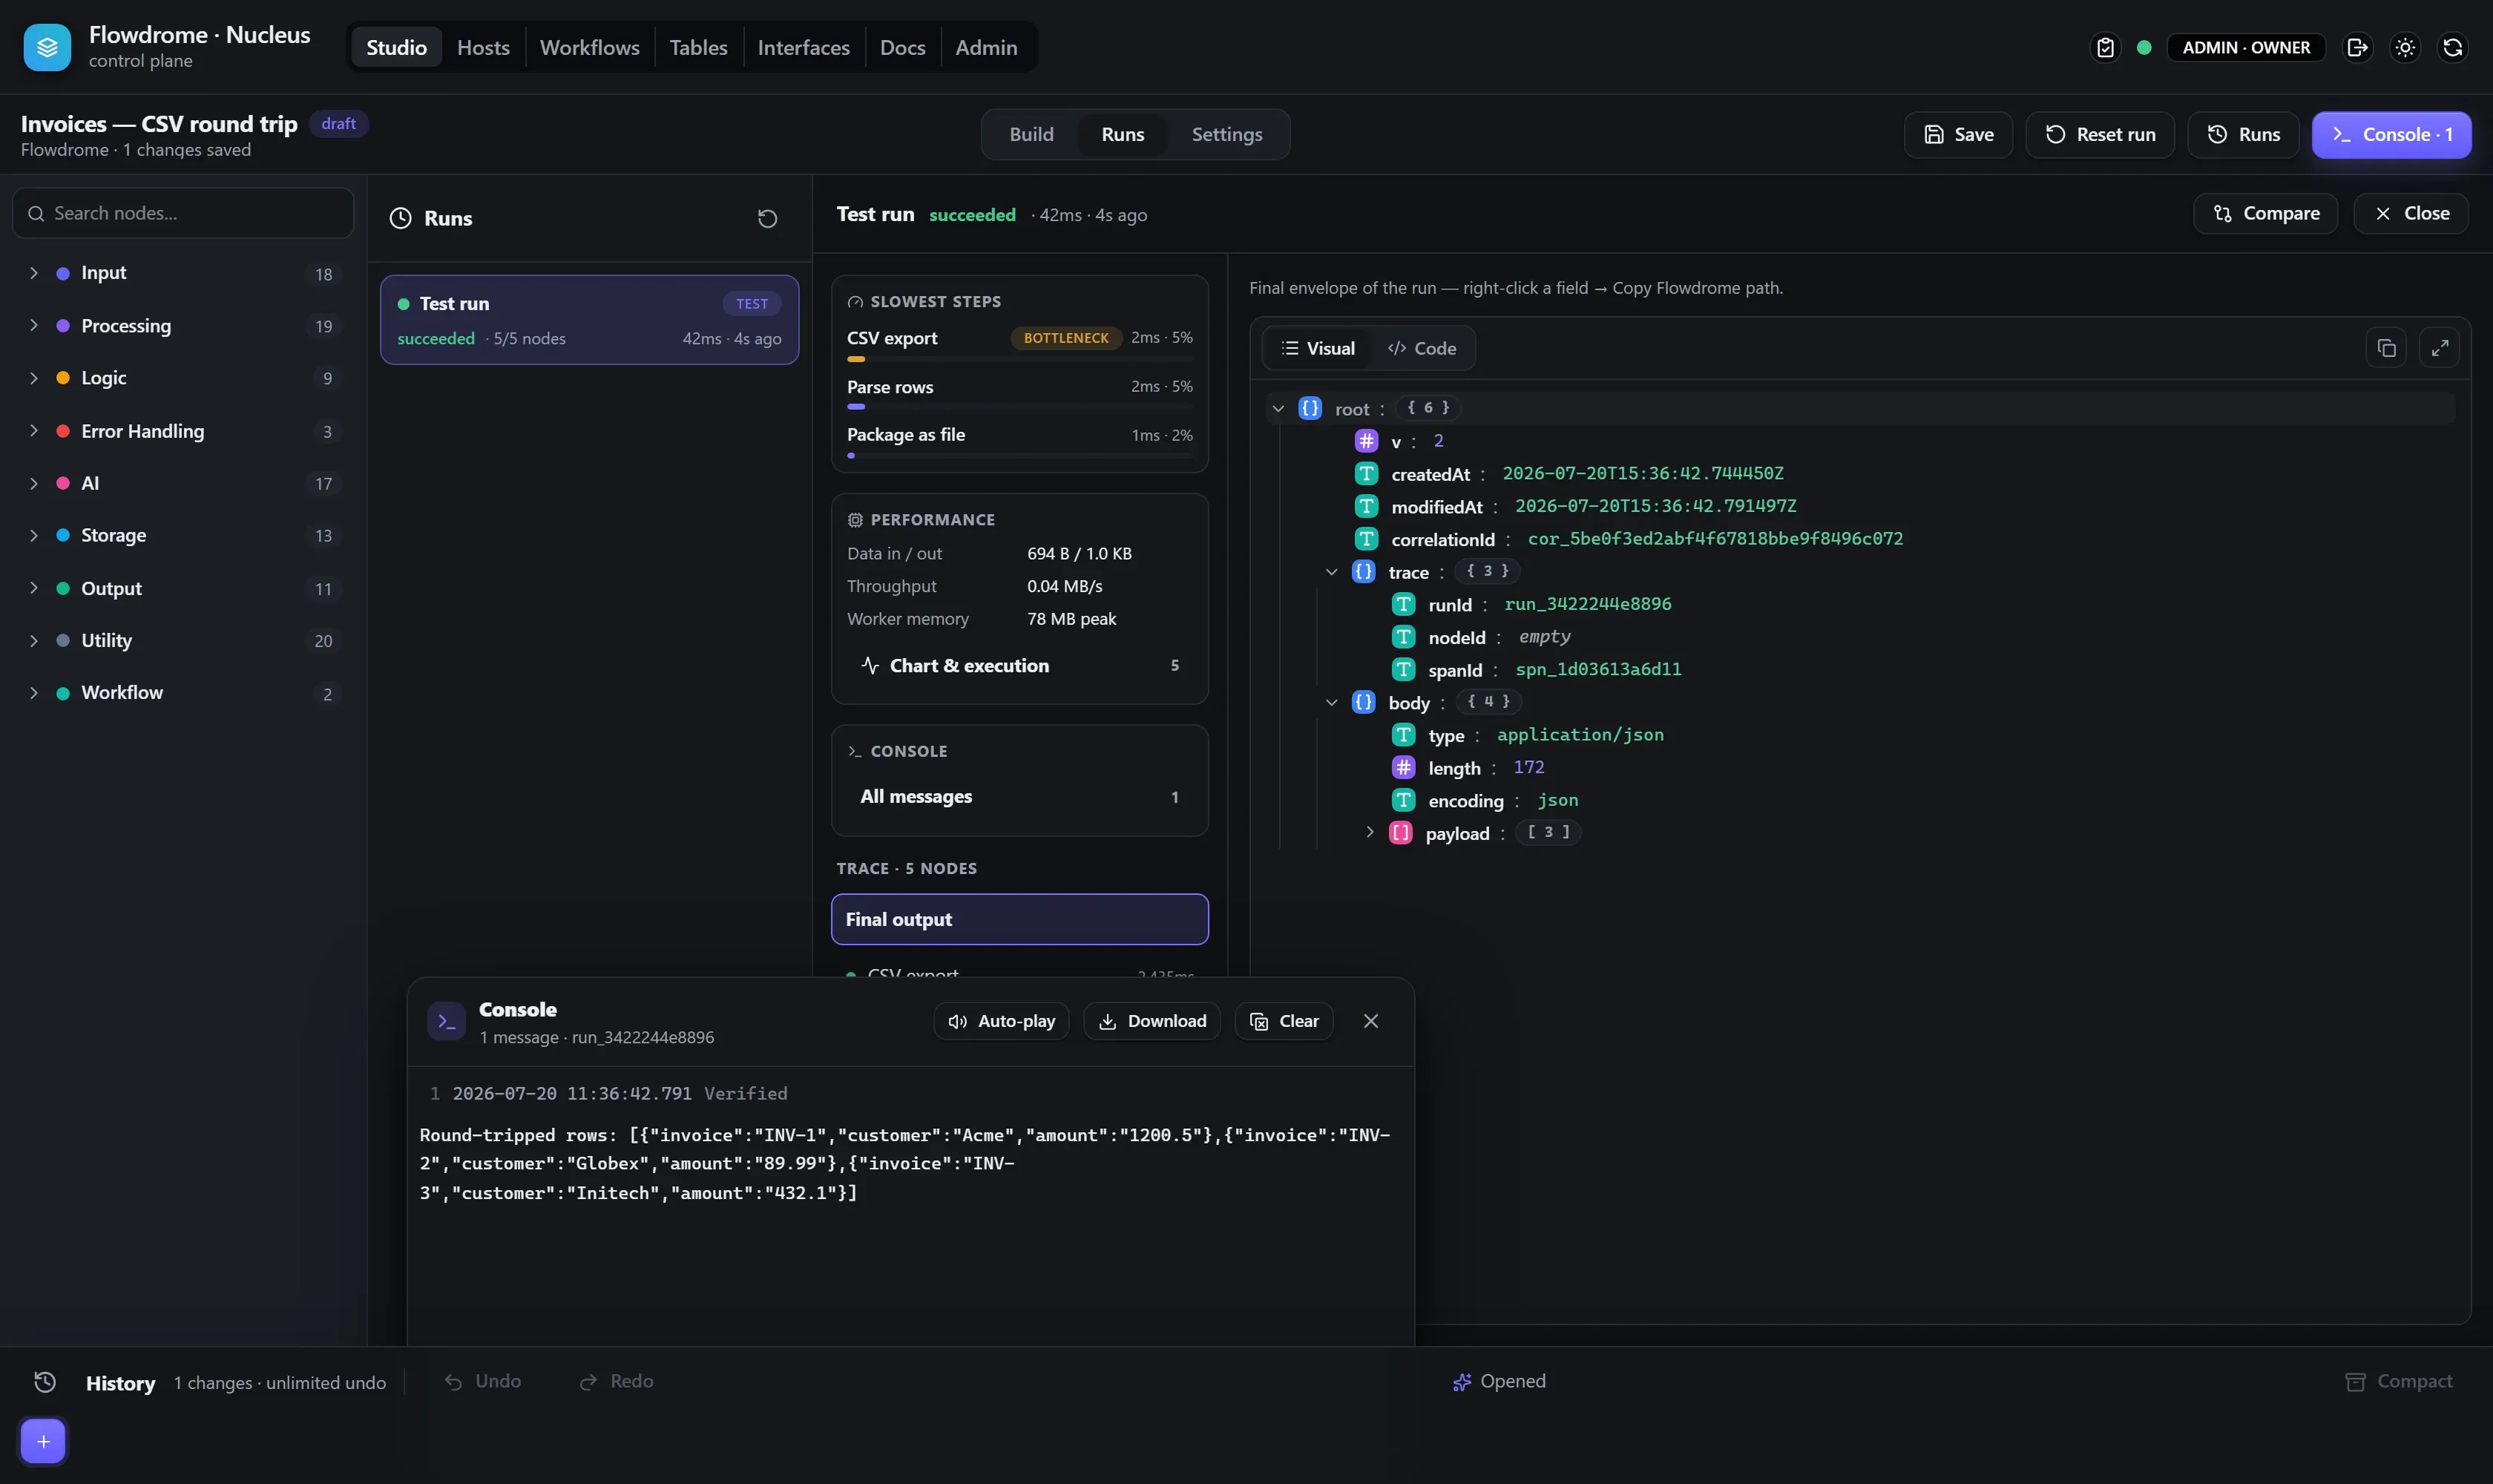Image resolution: width=2493 pixels, height=1484 pixels.
Task: Open the Hosts section
Action: pyautogui.click(x=483, y=47)
